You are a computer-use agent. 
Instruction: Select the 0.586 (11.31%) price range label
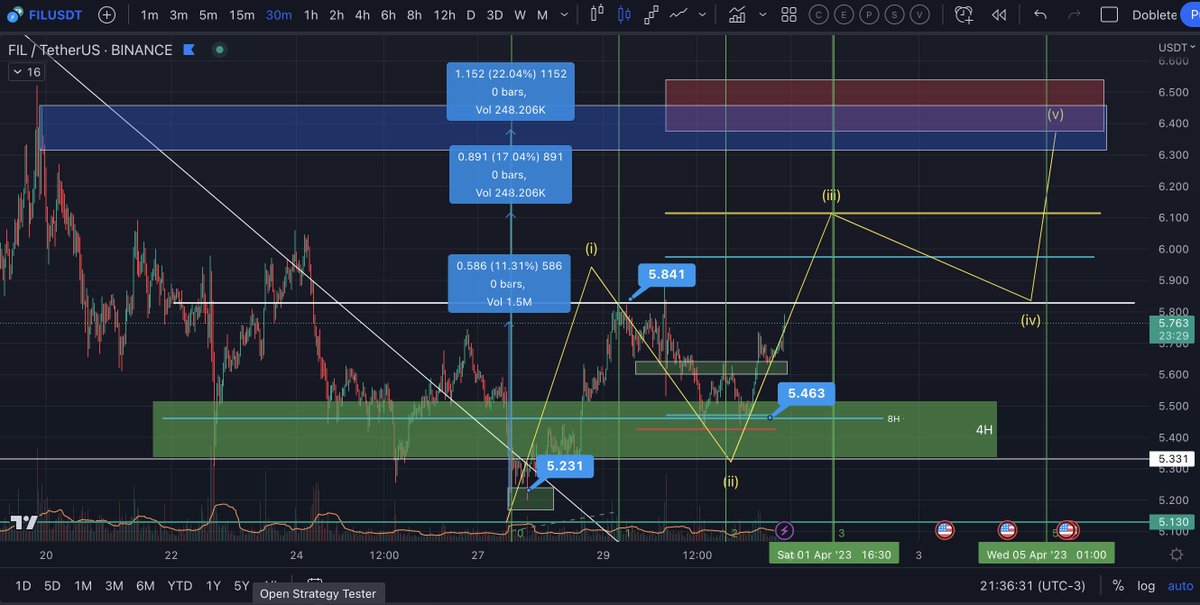[x=510, y=283]
